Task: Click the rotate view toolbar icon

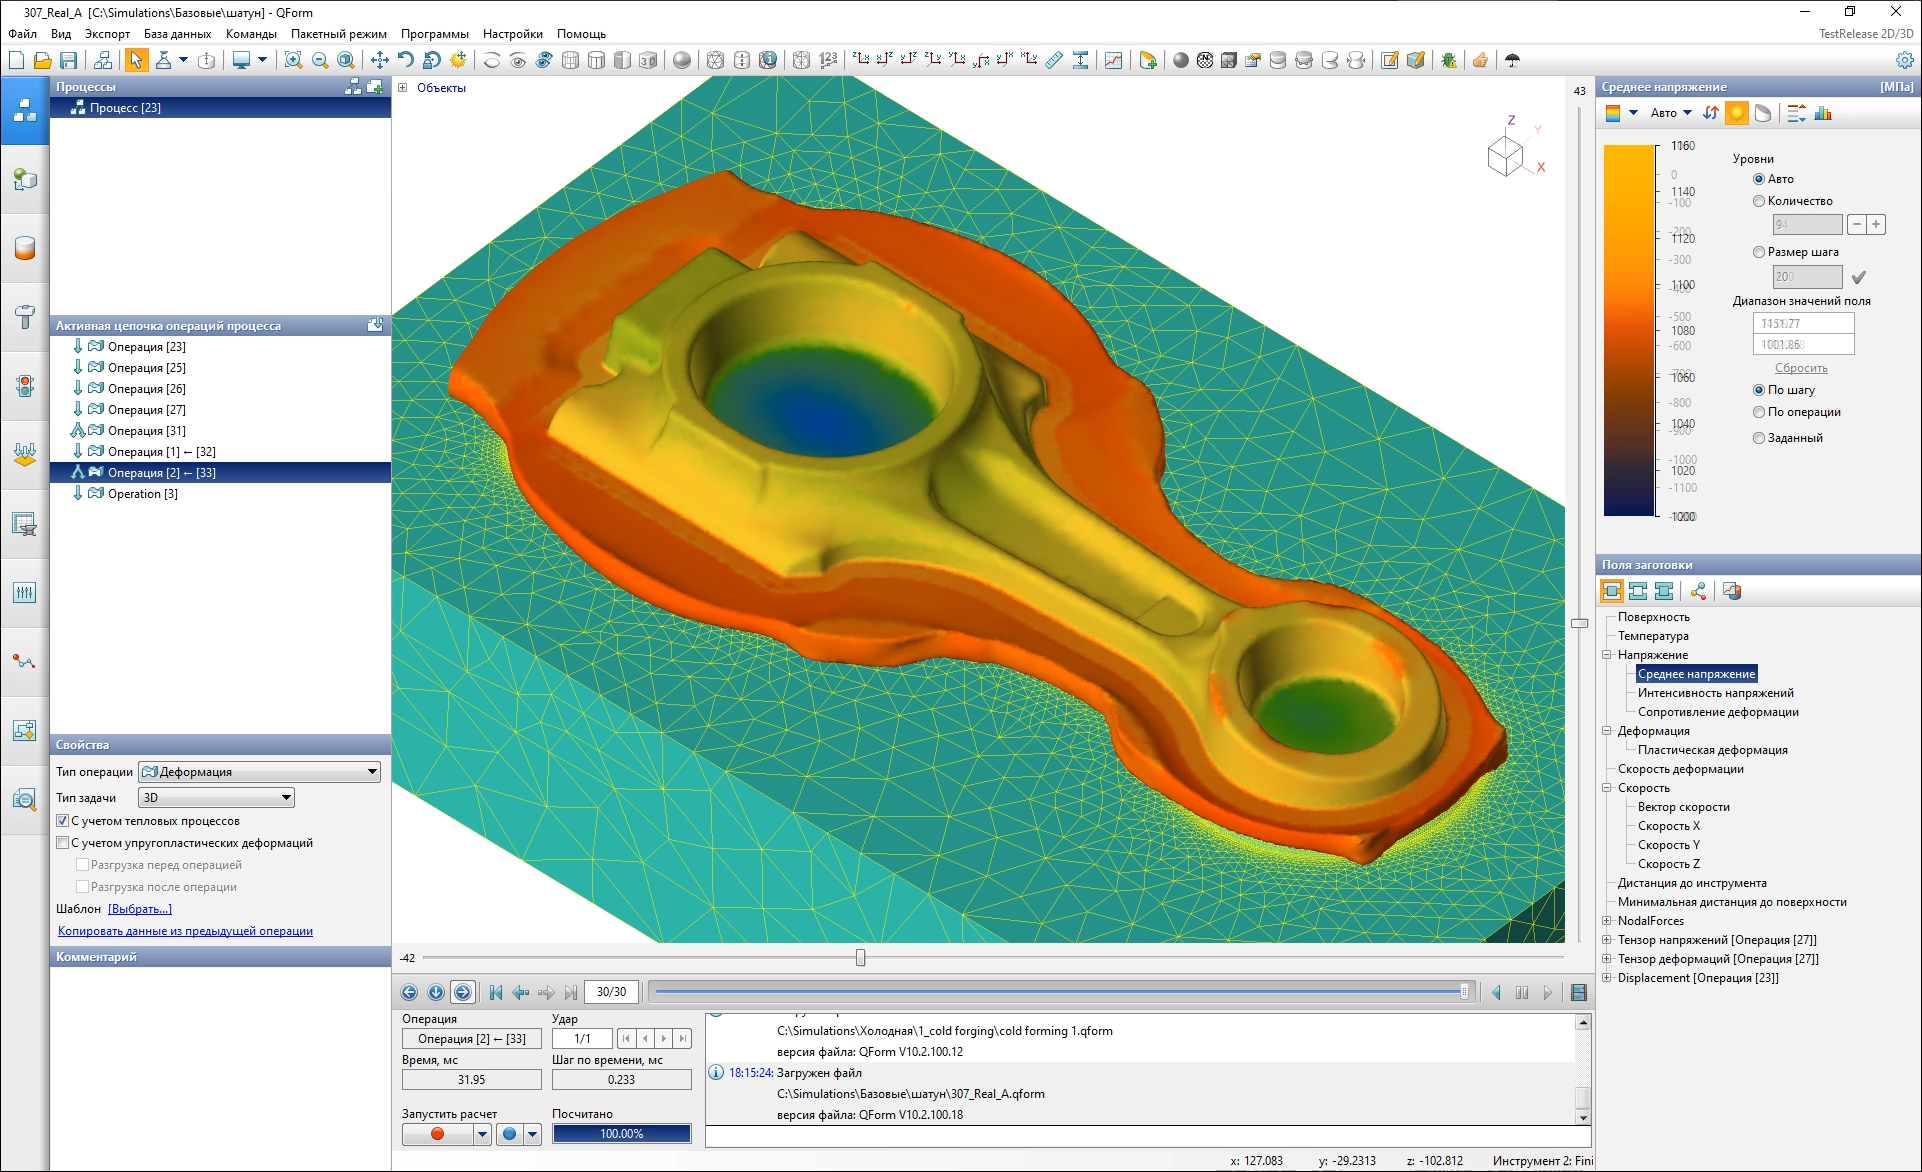Action: [x=406, y=61]
